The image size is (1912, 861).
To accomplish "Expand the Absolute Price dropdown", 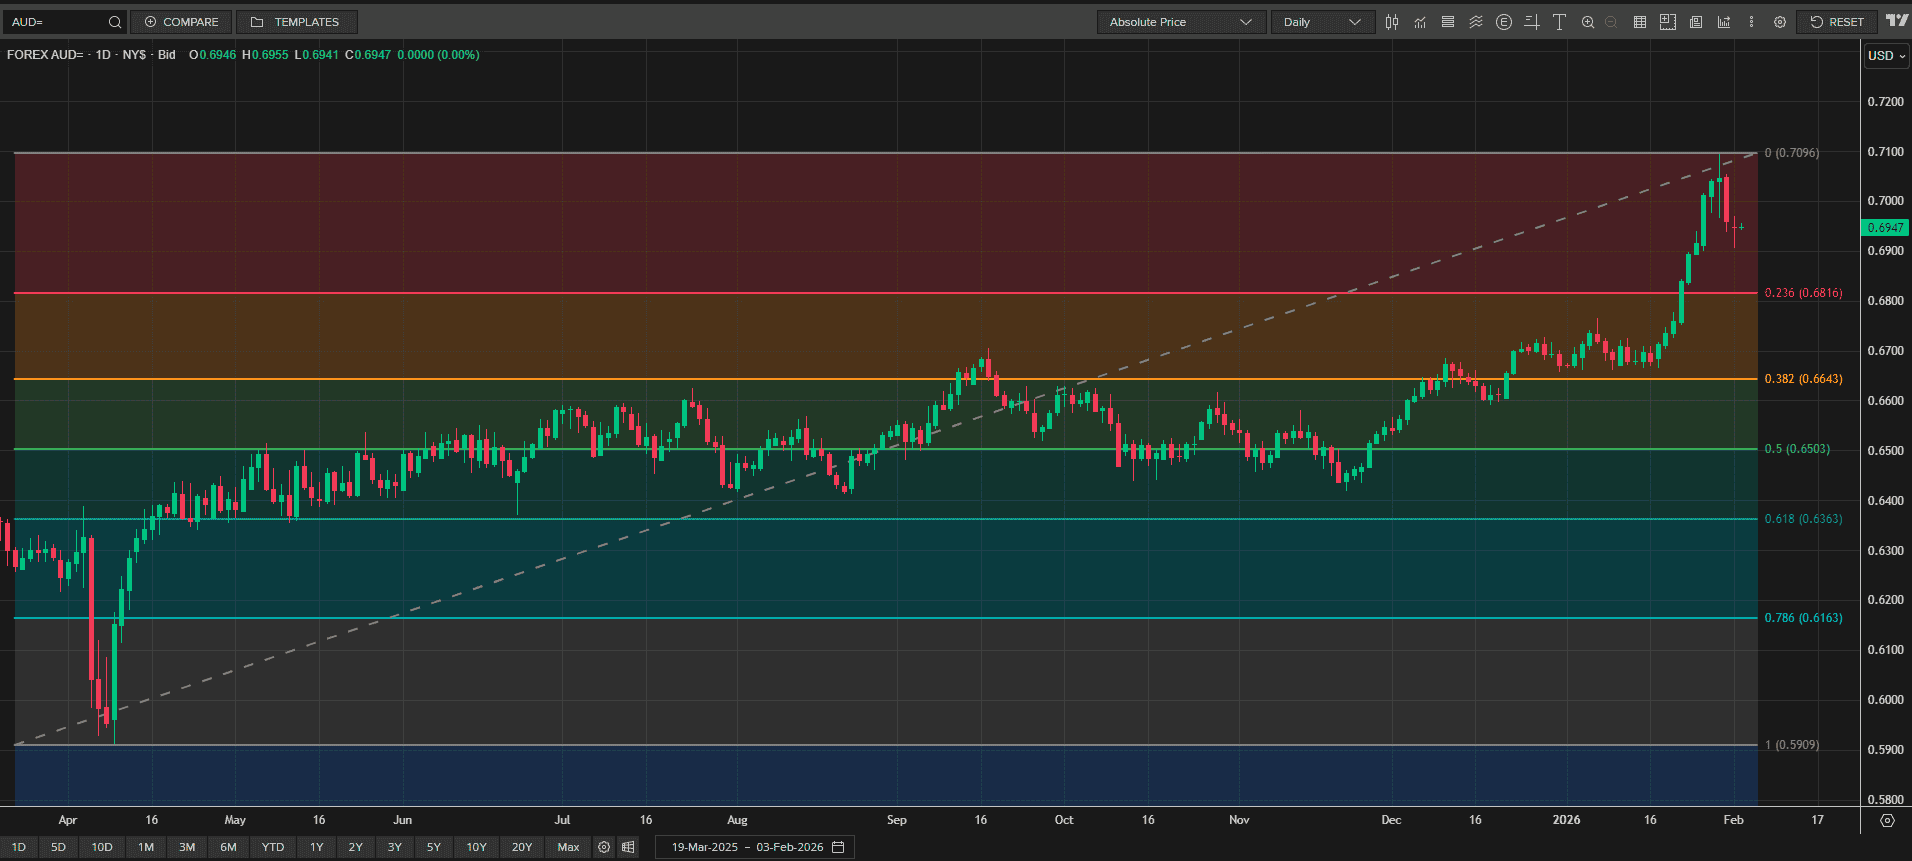I will point(1181,22).
